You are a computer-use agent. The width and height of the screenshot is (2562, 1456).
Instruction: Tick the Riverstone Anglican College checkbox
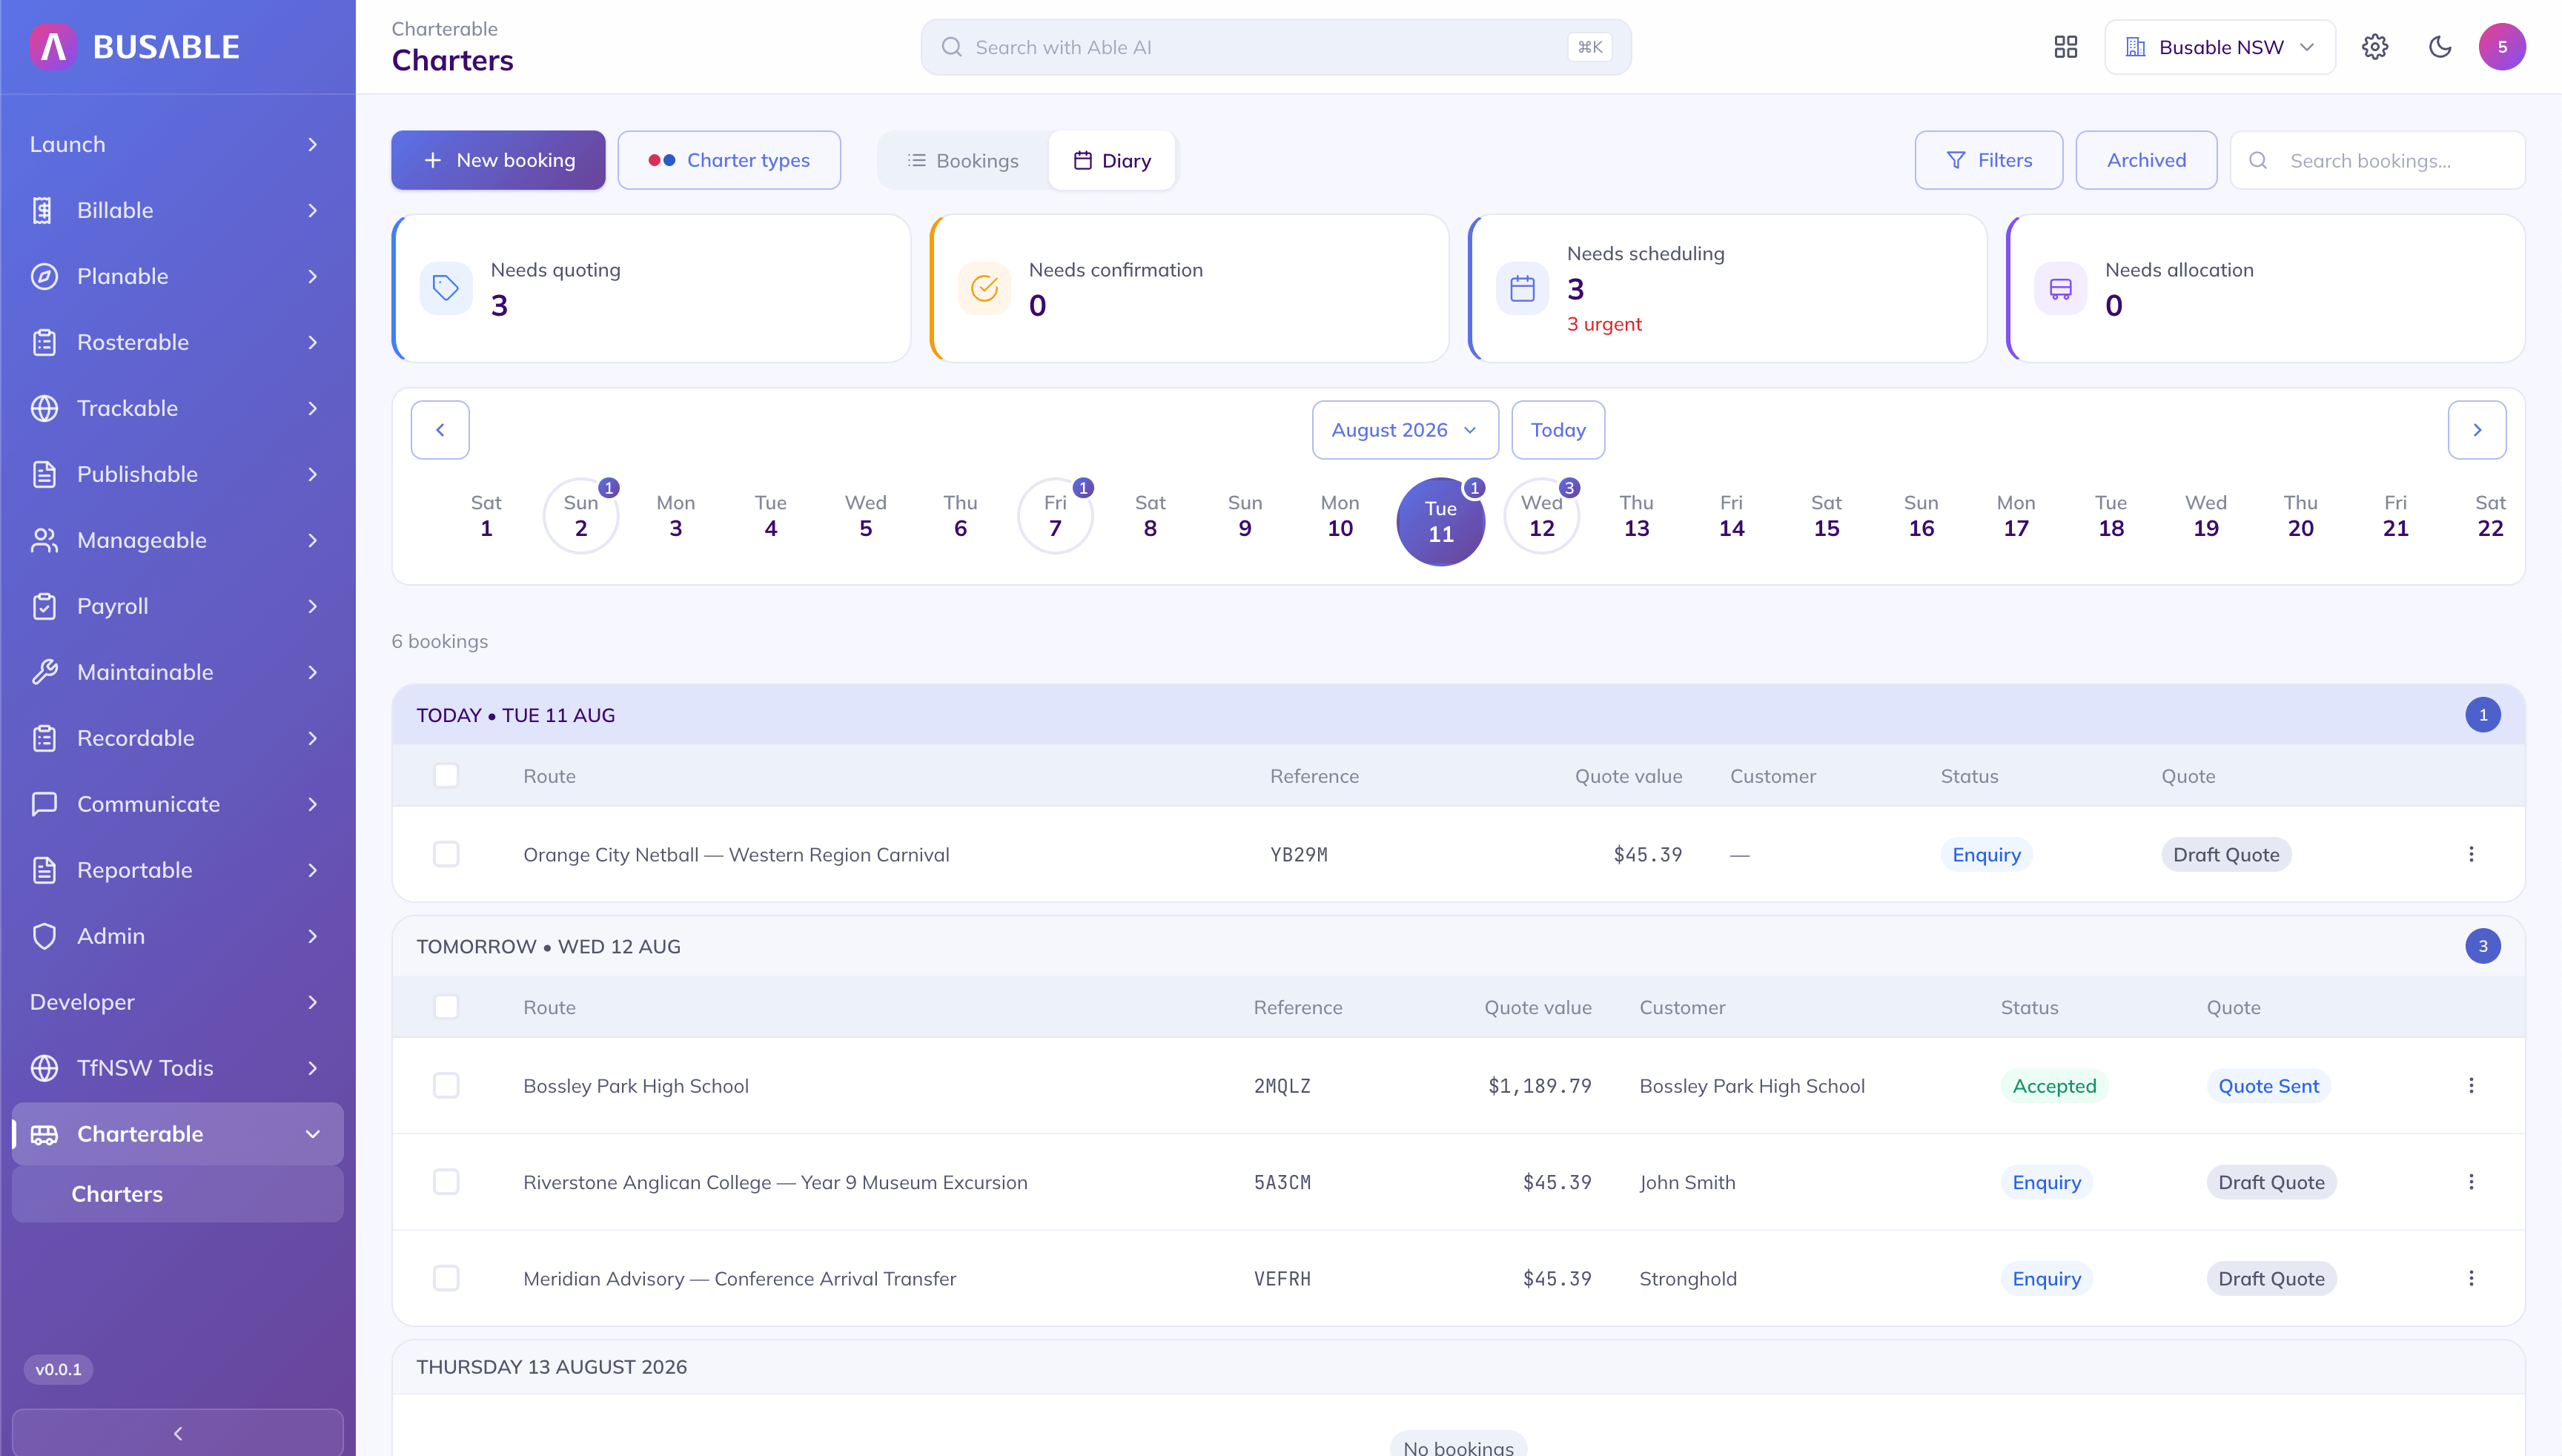pos(446,1181)
